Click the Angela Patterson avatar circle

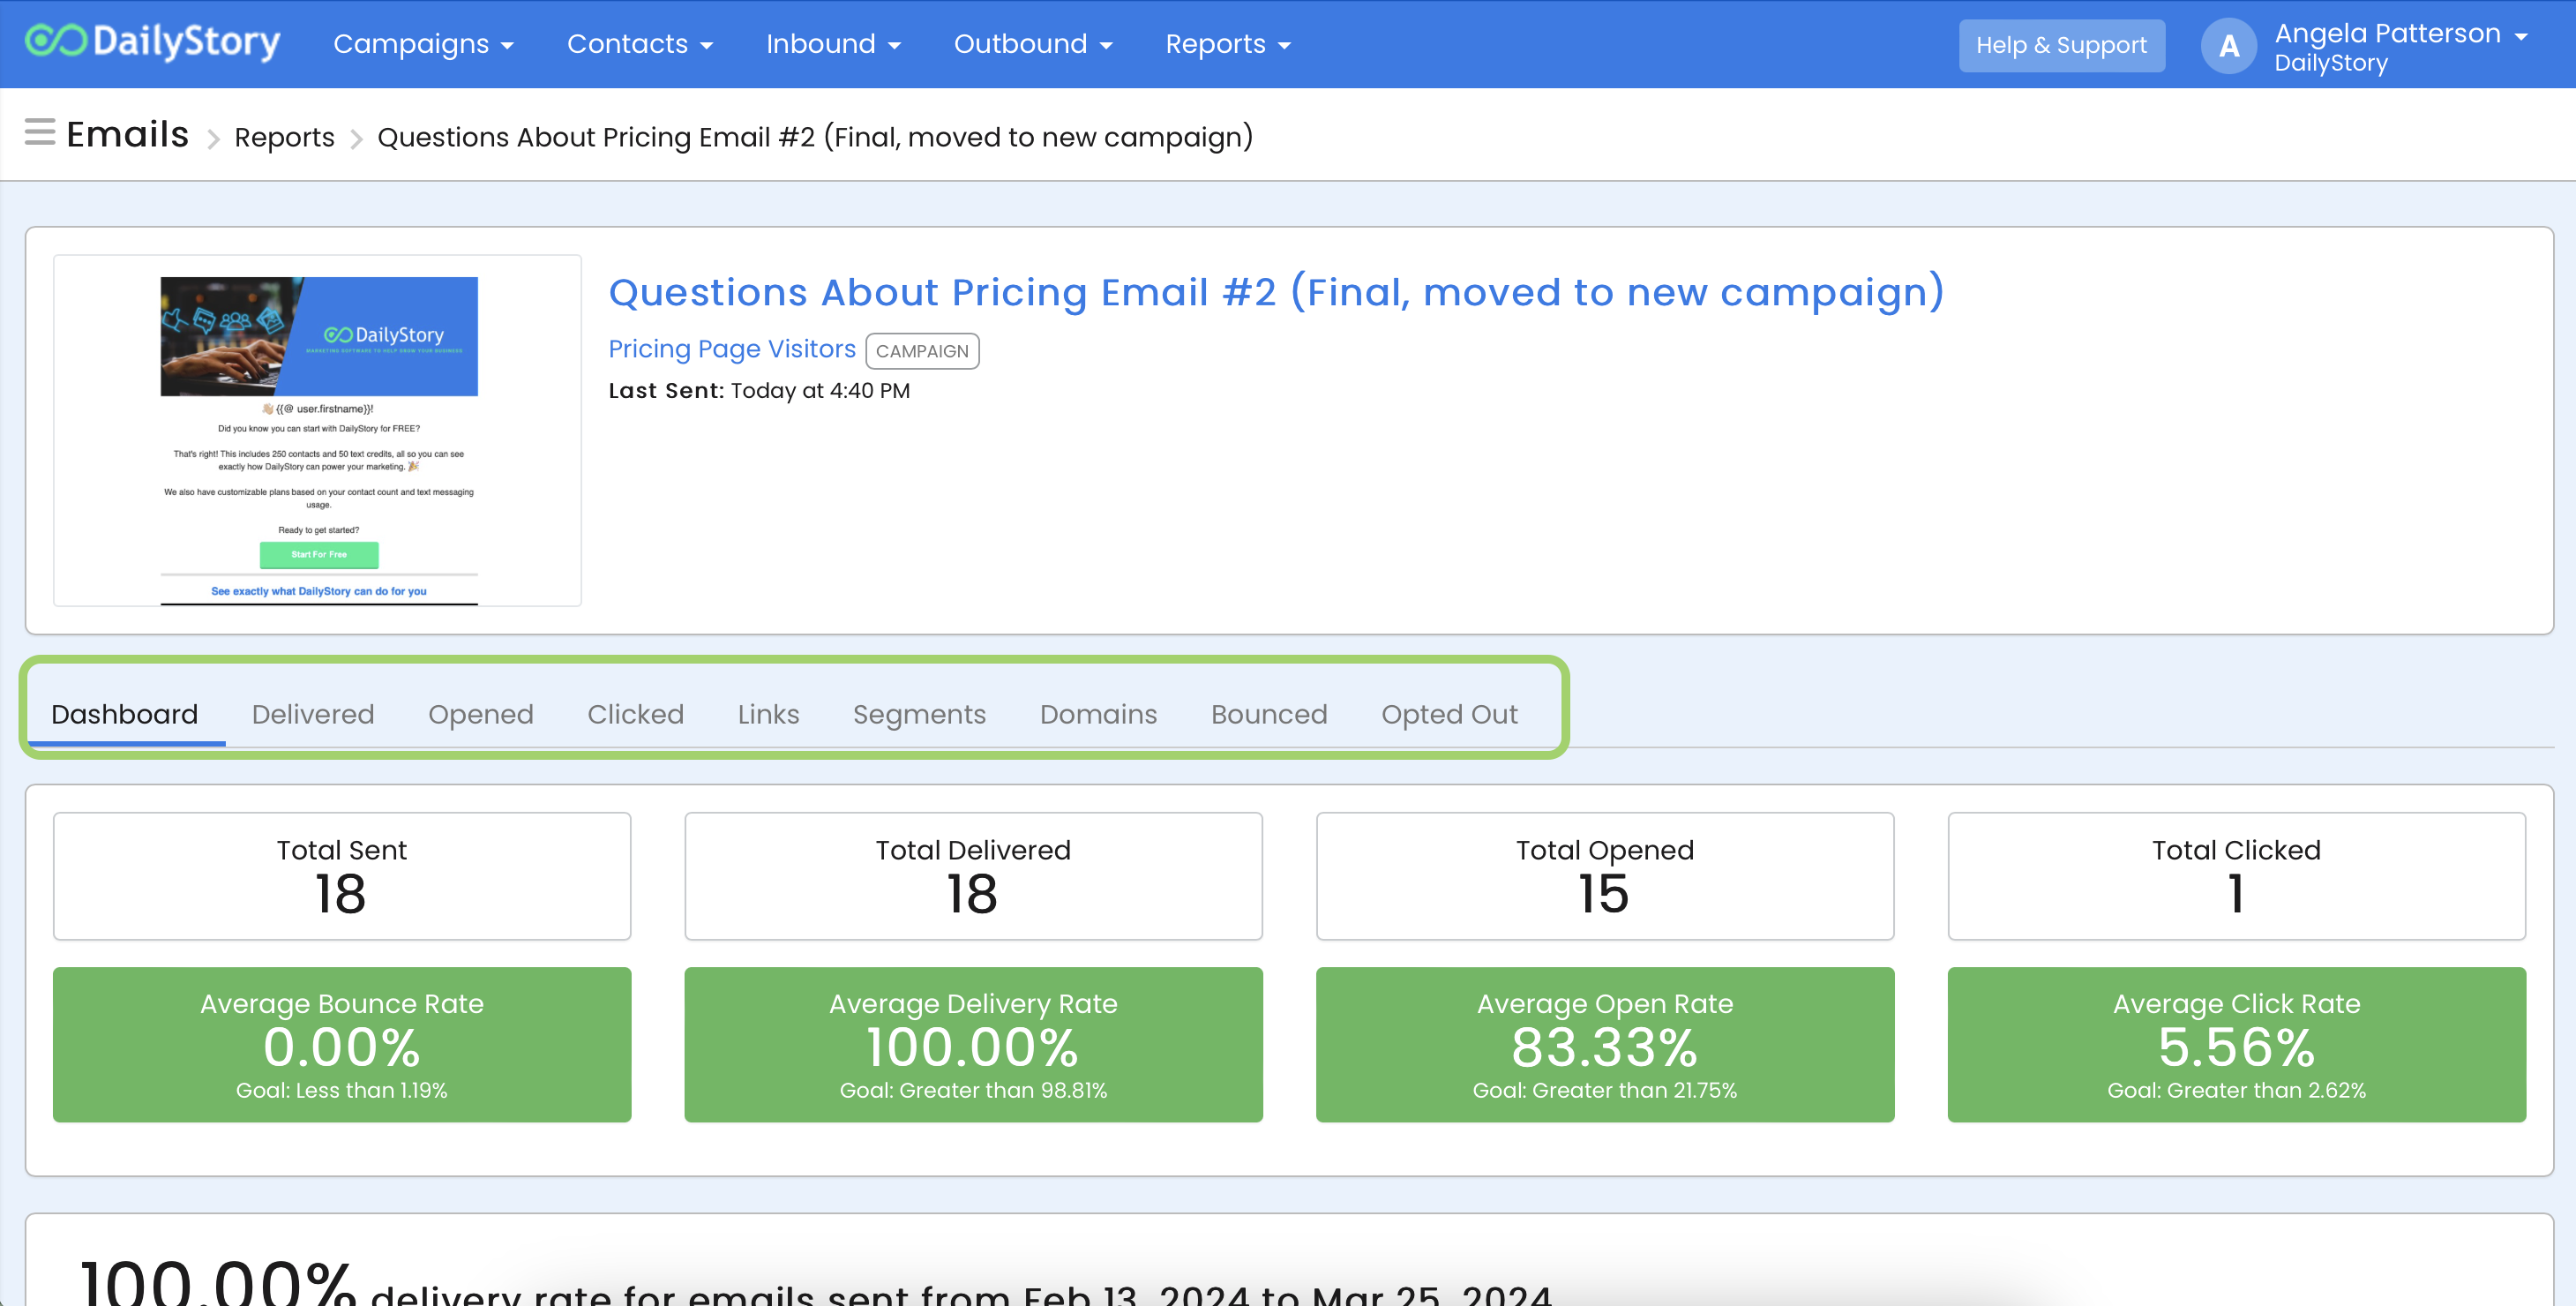[x=2228, y=46]
